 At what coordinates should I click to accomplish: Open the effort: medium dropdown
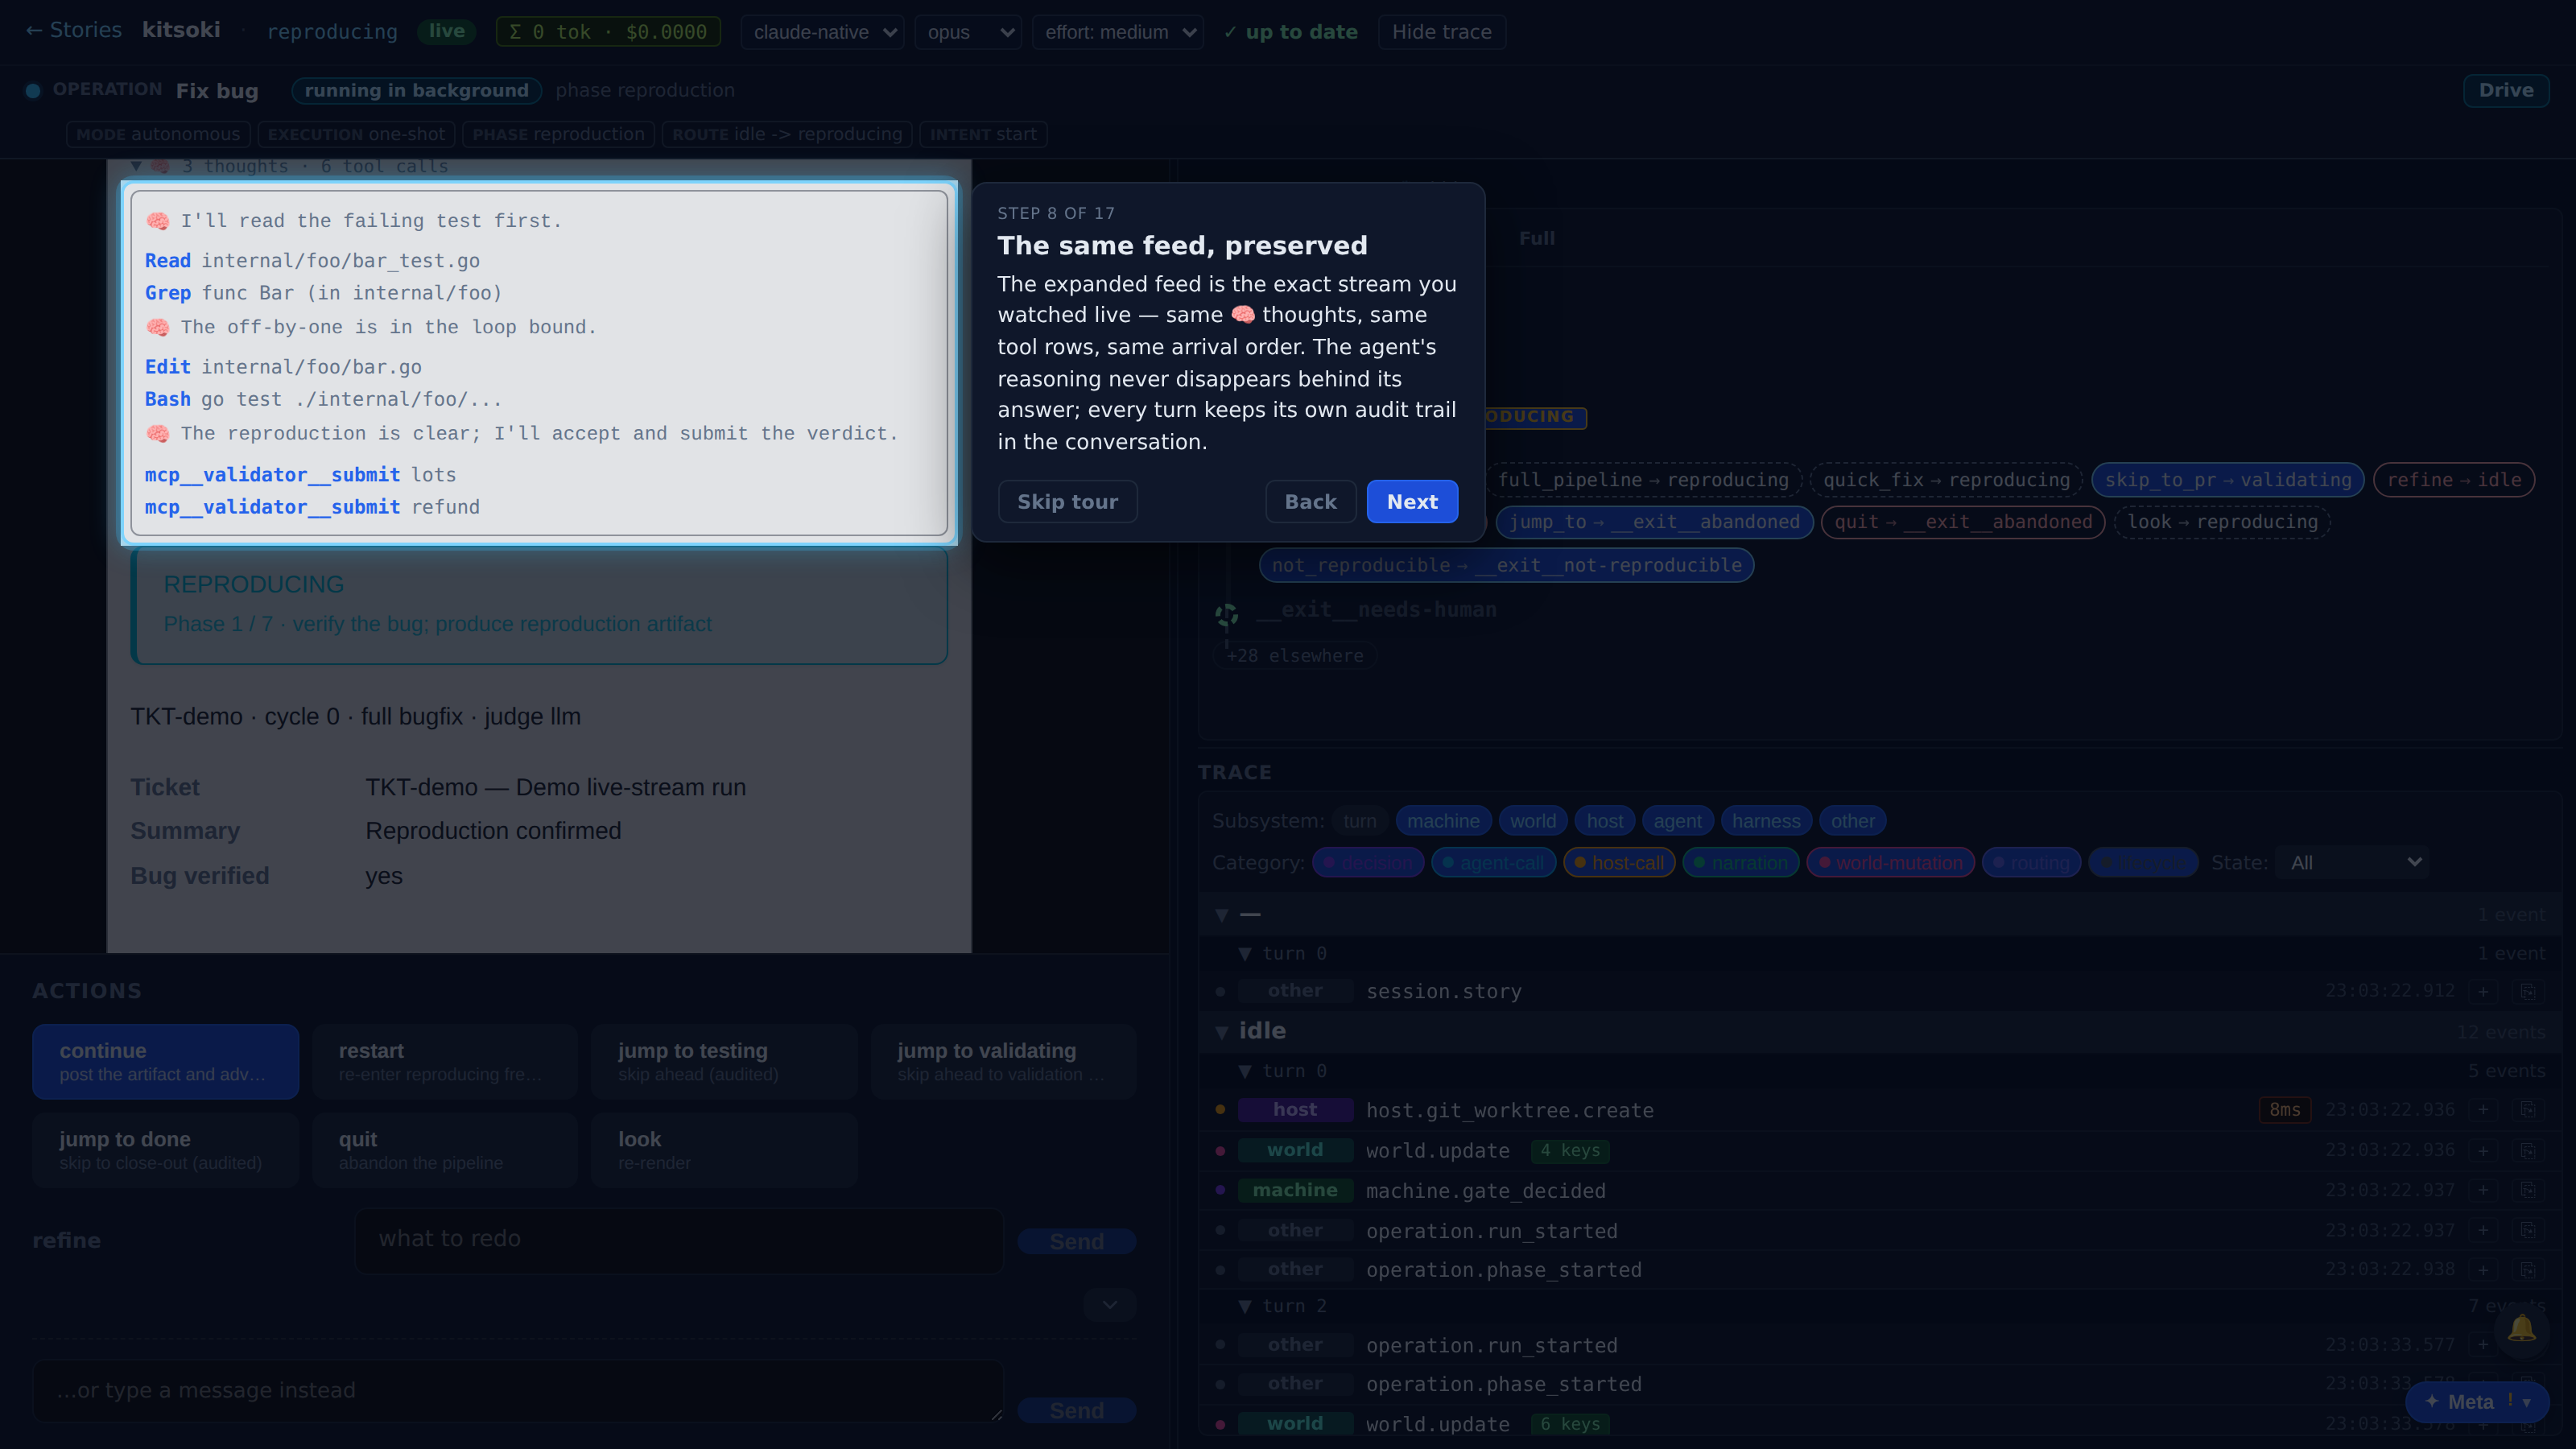pyautogui.click(x=1117, y=32)
